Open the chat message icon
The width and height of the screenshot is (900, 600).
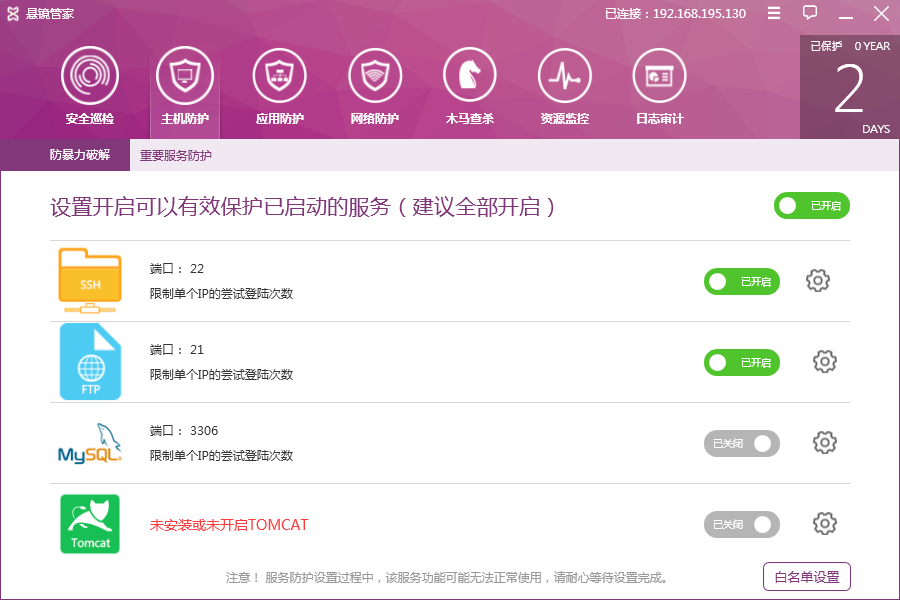(810, 13)
